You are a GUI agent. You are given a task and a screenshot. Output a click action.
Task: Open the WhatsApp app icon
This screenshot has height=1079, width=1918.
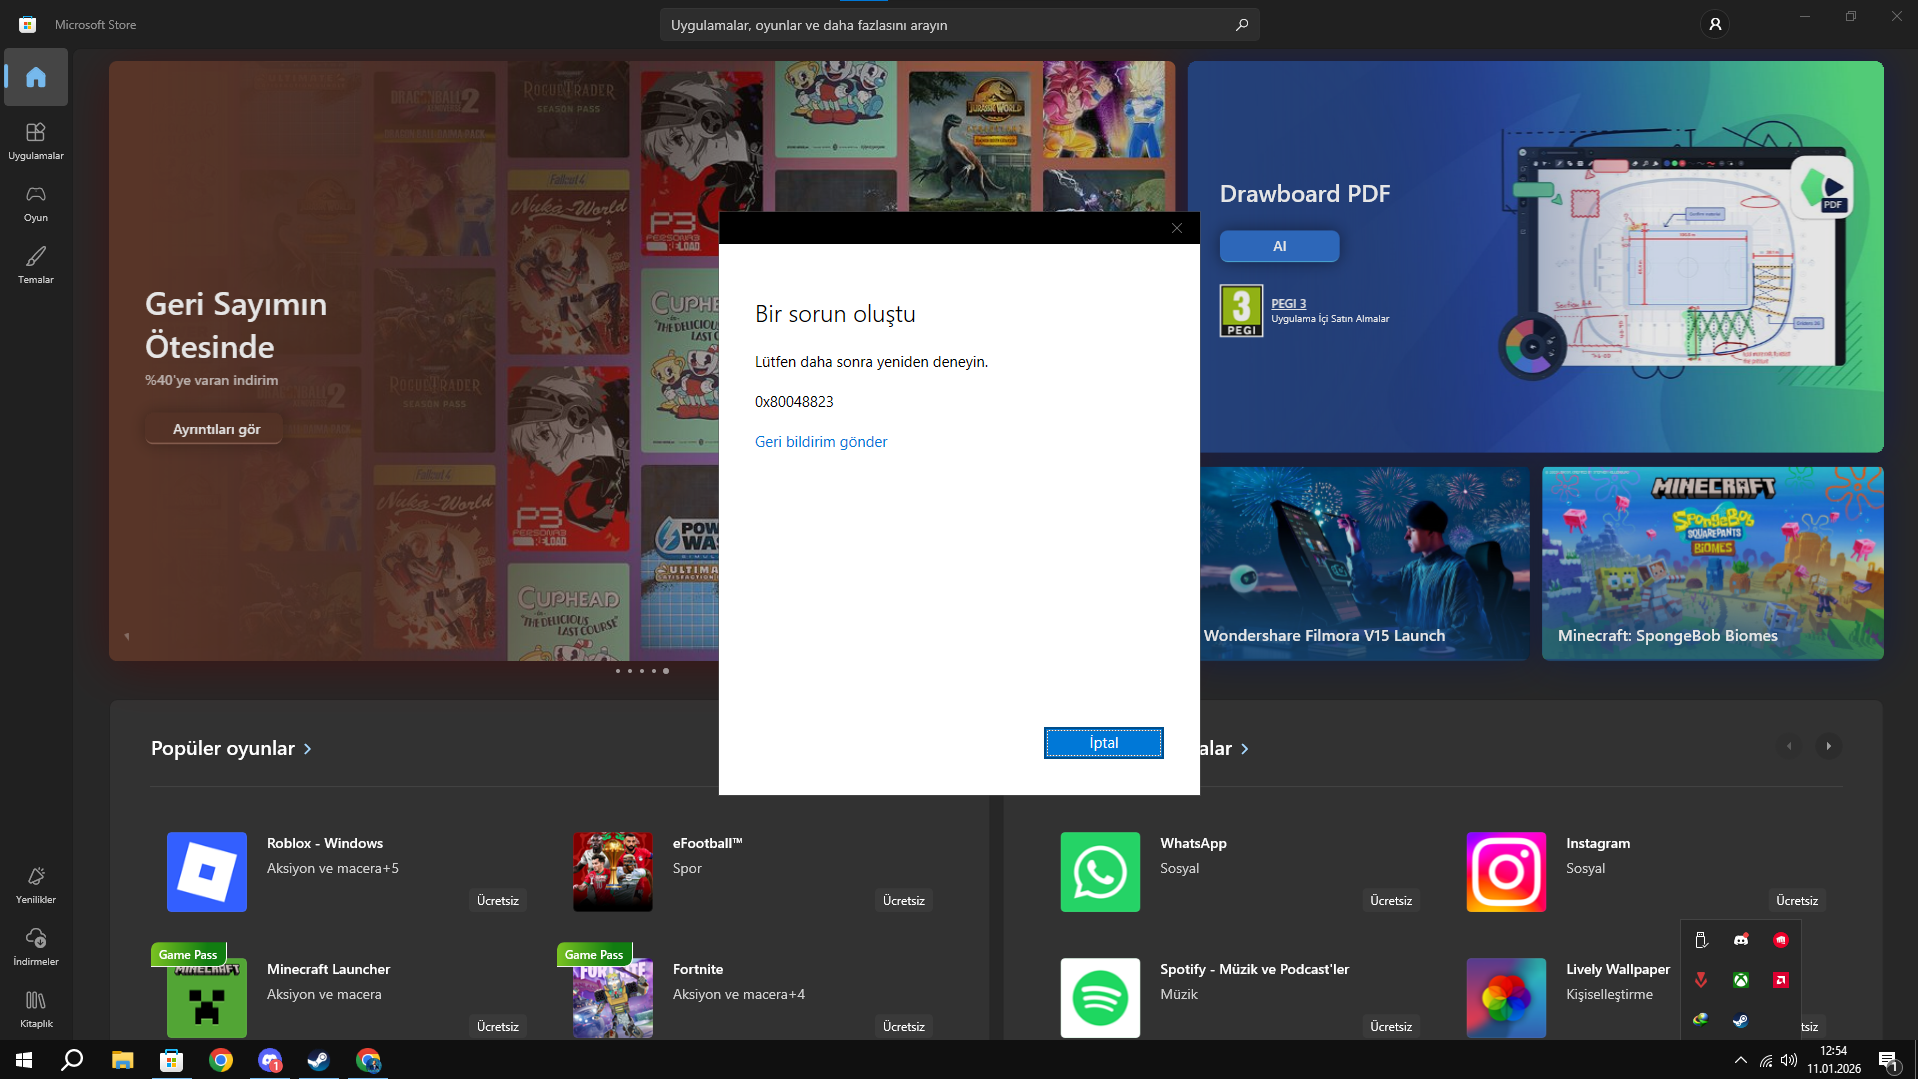(1100, 872)
